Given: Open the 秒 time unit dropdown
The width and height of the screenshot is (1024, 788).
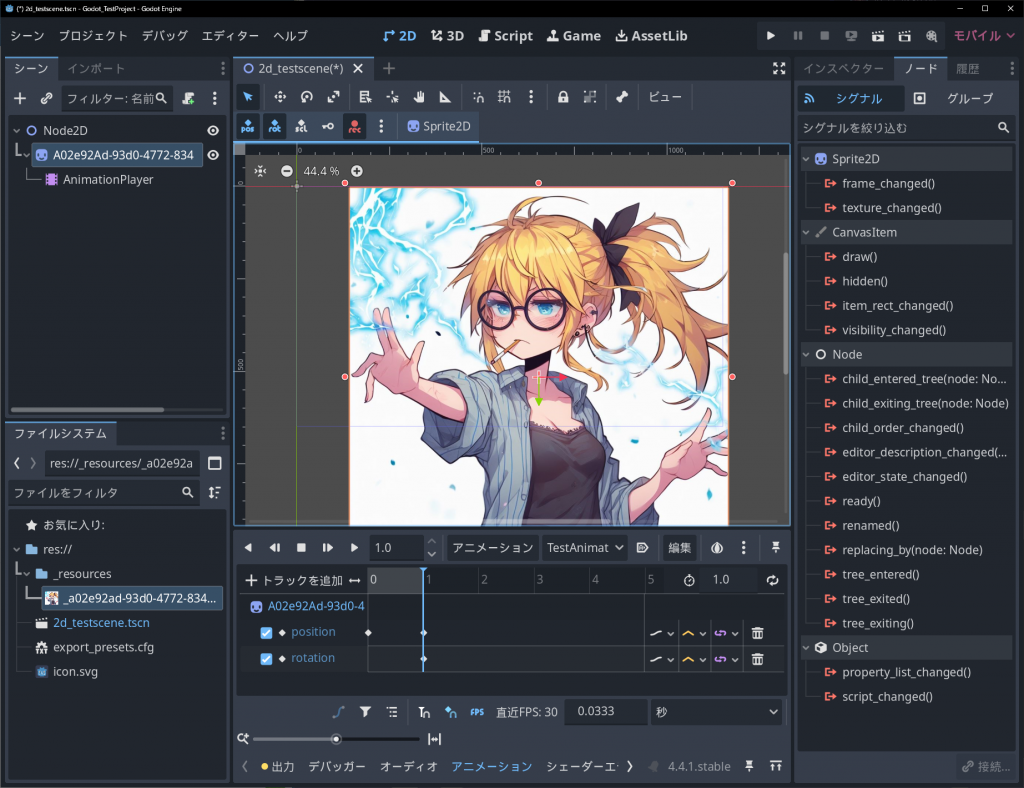Looking at the screenshot, I should [x=715, y=712].
